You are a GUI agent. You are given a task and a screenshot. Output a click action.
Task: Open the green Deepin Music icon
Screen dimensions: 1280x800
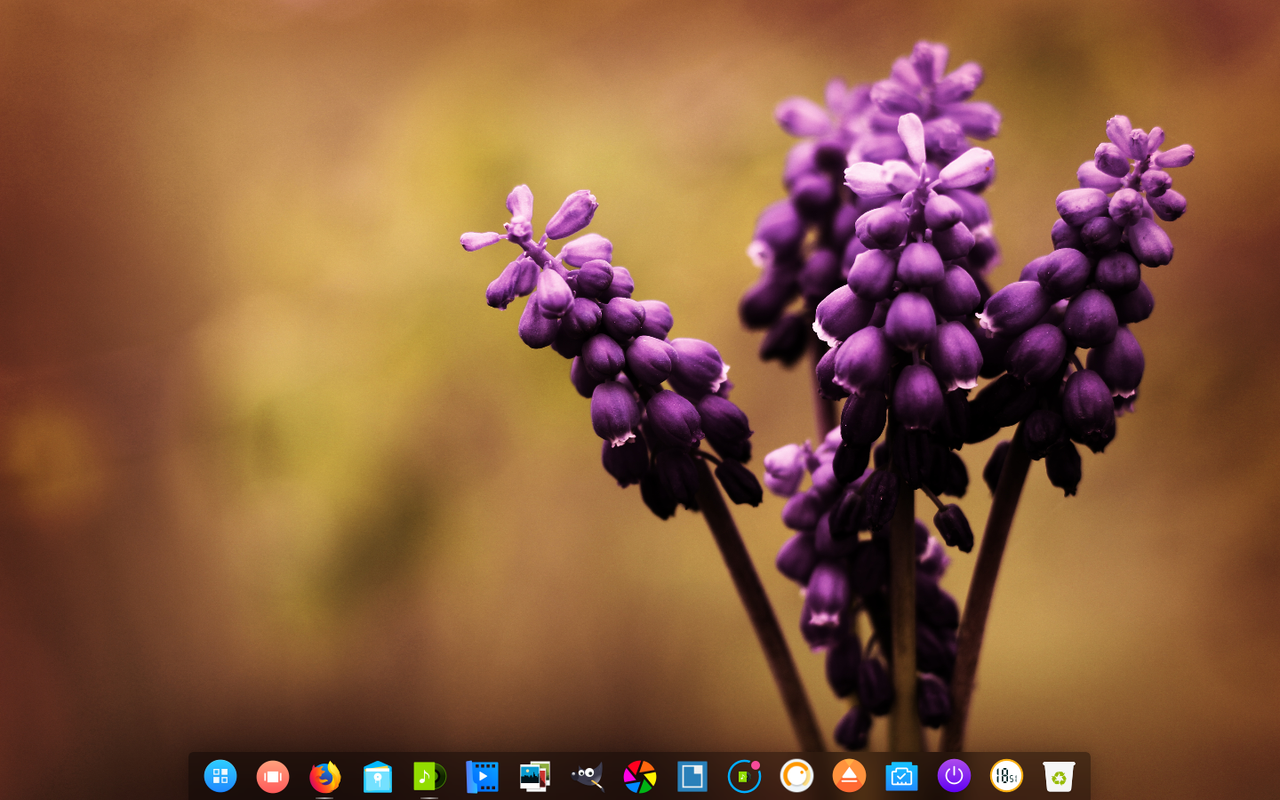tap(430, 776)
